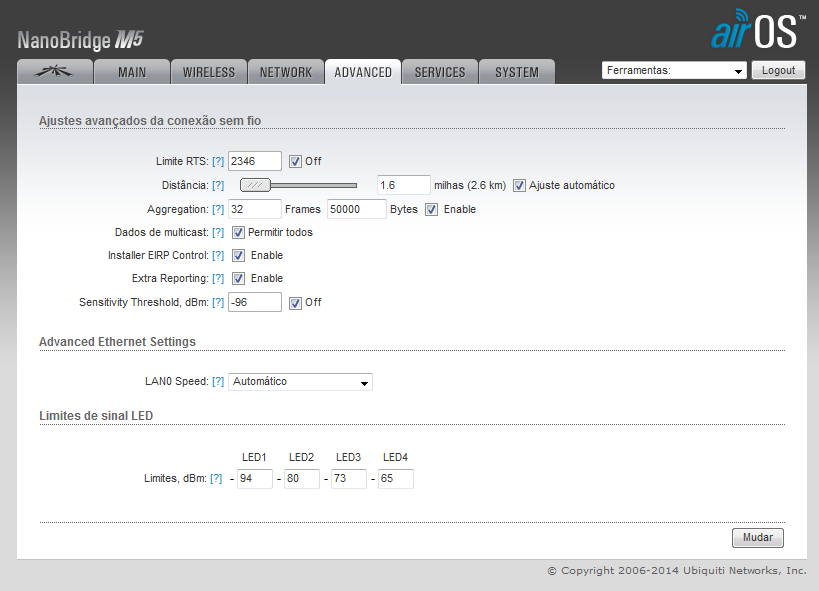Viewport: 819px width, 591px height.
Task: Toggle Installer EIRP Control Enable checkbox
Action: tap(238, 256)
